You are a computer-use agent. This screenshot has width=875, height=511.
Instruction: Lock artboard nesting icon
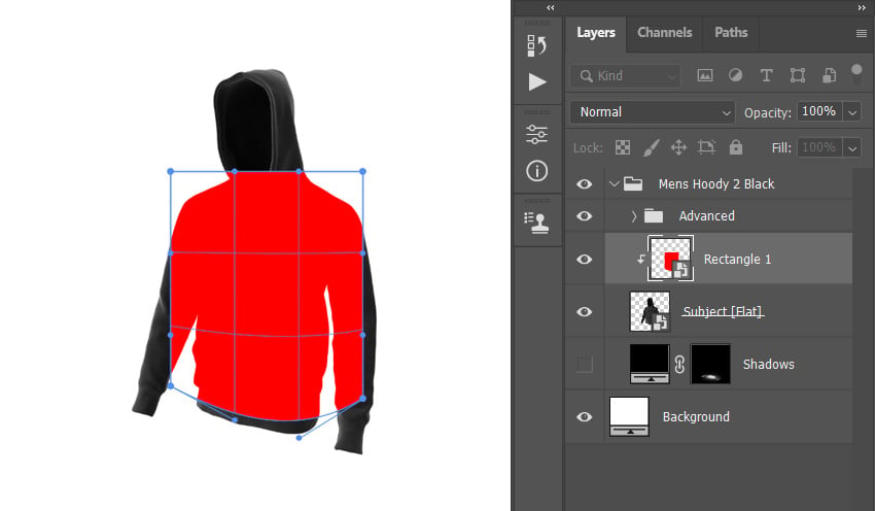click(x=706, y=147)
